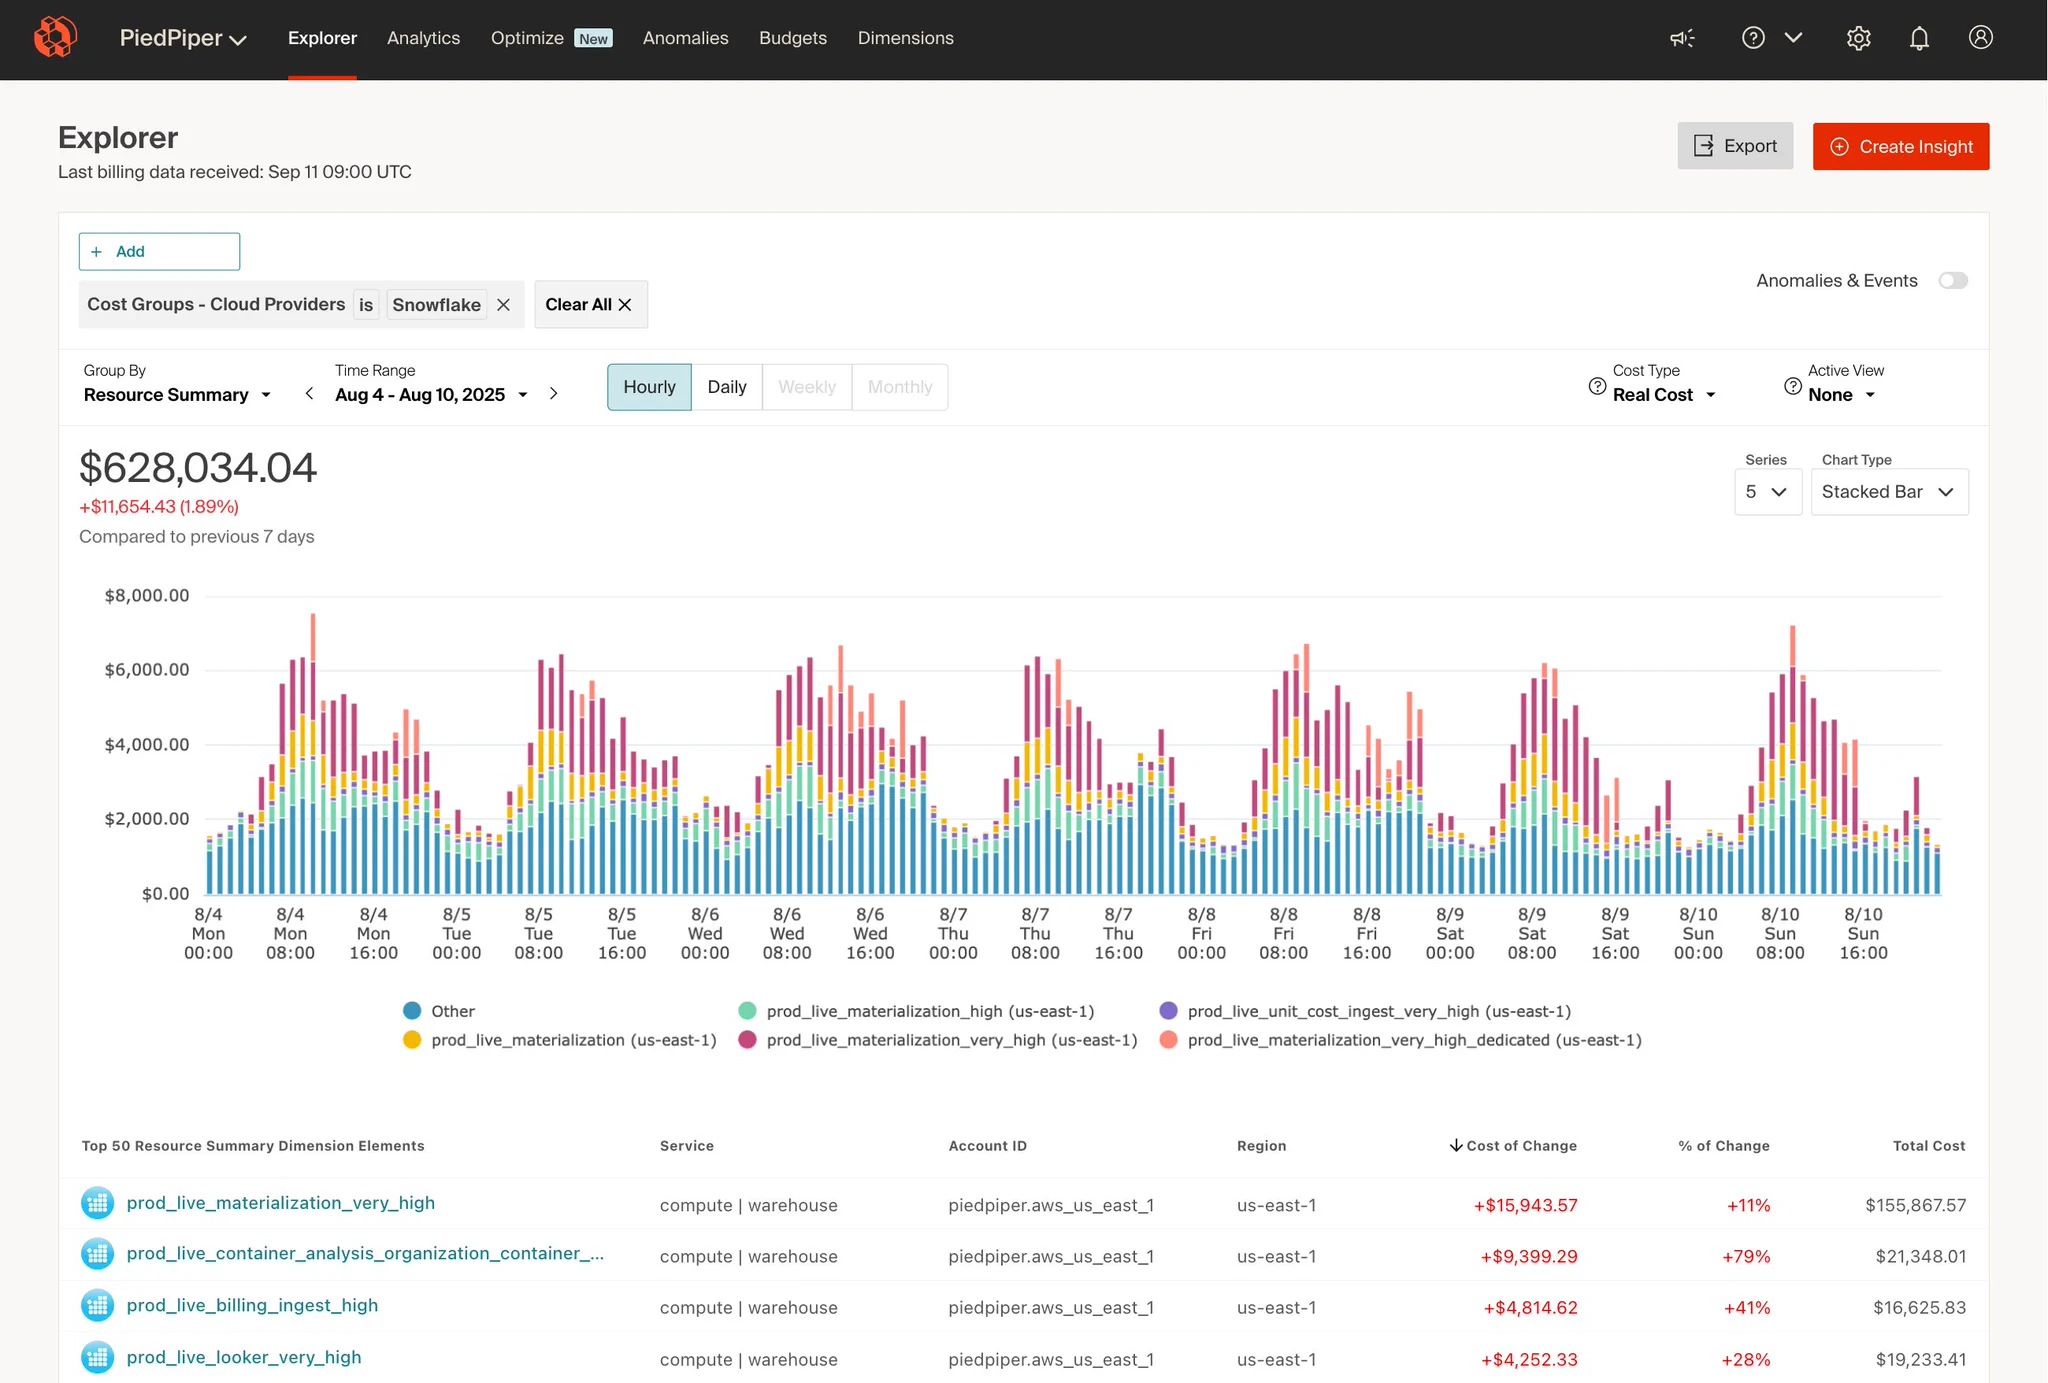
Task: Select the Monthly granularity
Action: [x=900, y=387]
